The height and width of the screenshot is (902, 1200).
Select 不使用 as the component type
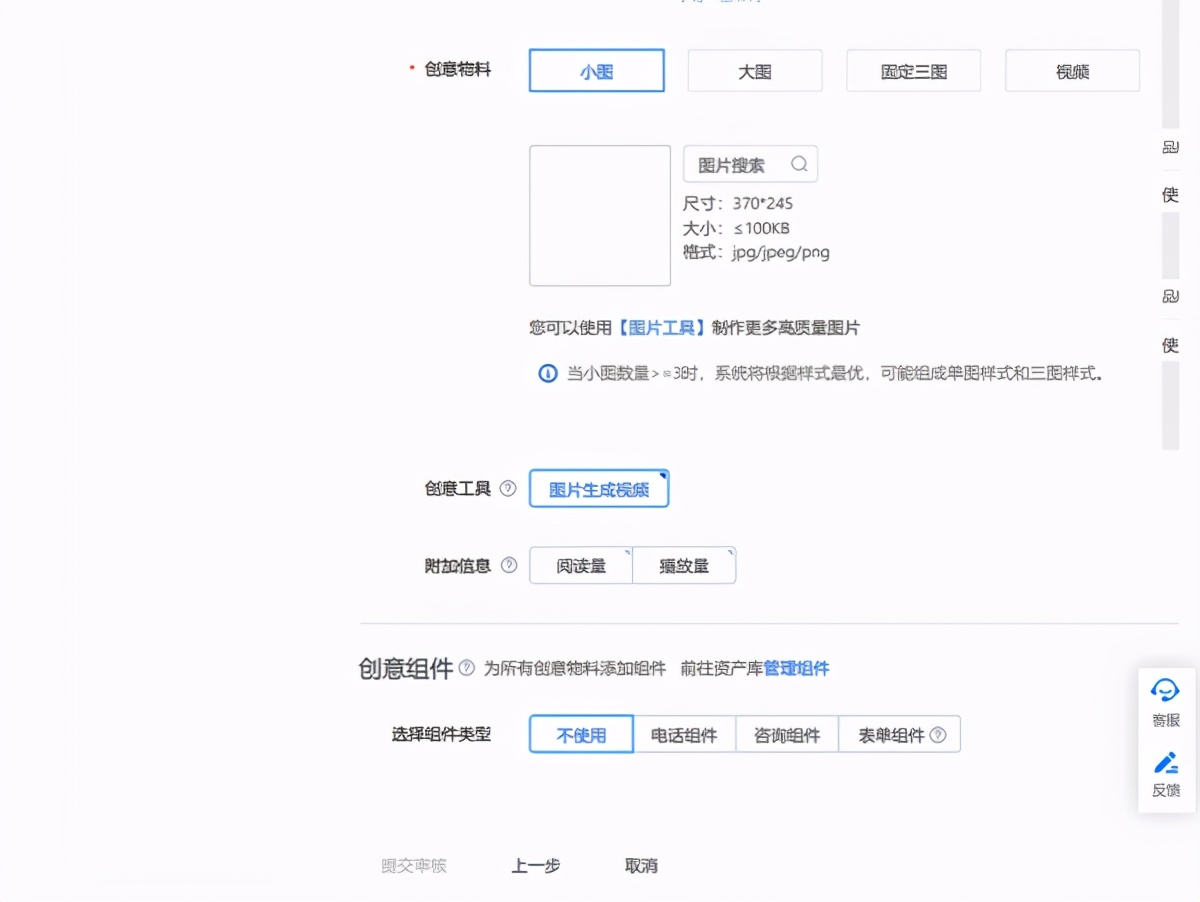pyautogui.click(x=580, y=734)
